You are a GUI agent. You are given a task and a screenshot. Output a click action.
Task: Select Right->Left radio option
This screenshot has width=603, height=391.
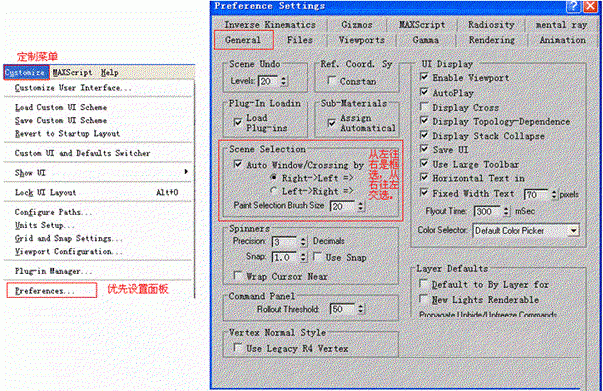(x=273, y=177)
